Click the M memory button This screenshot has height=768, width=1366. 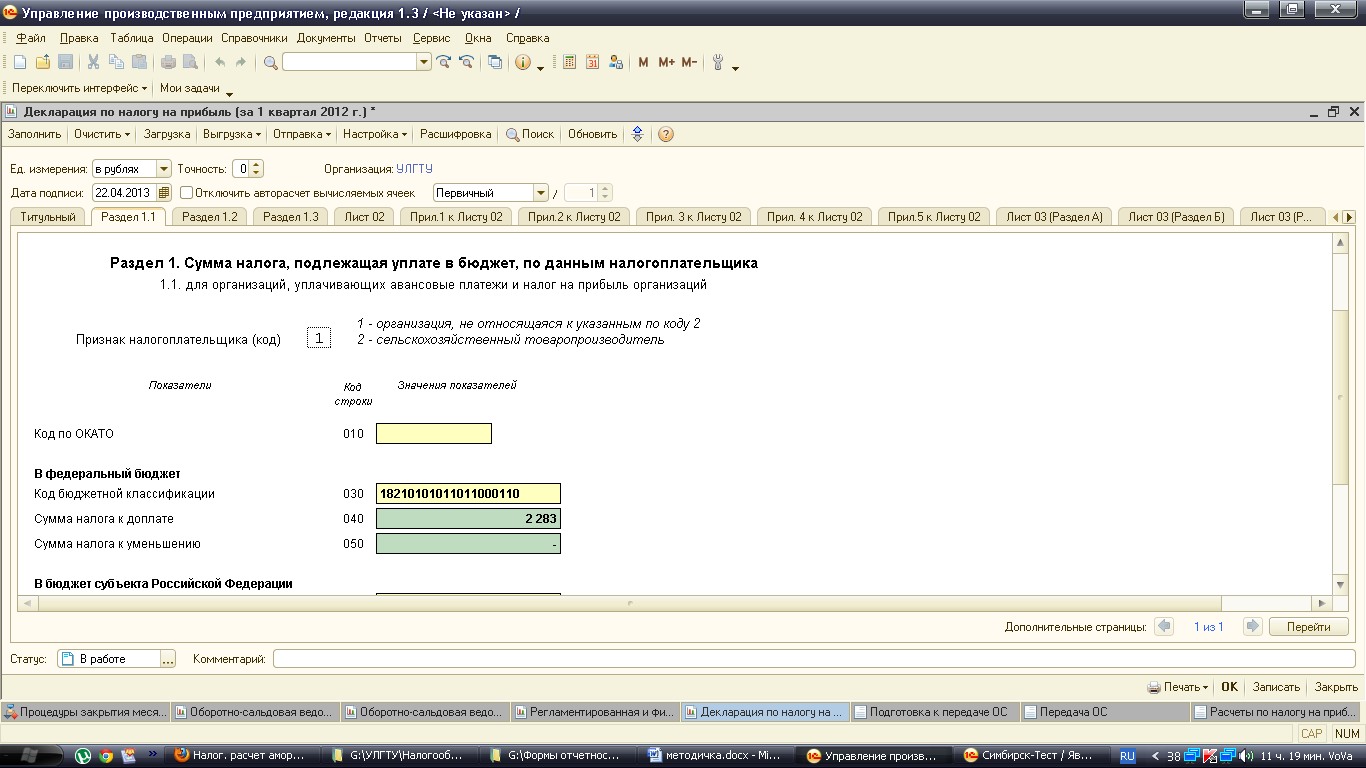tap(643, 62)
